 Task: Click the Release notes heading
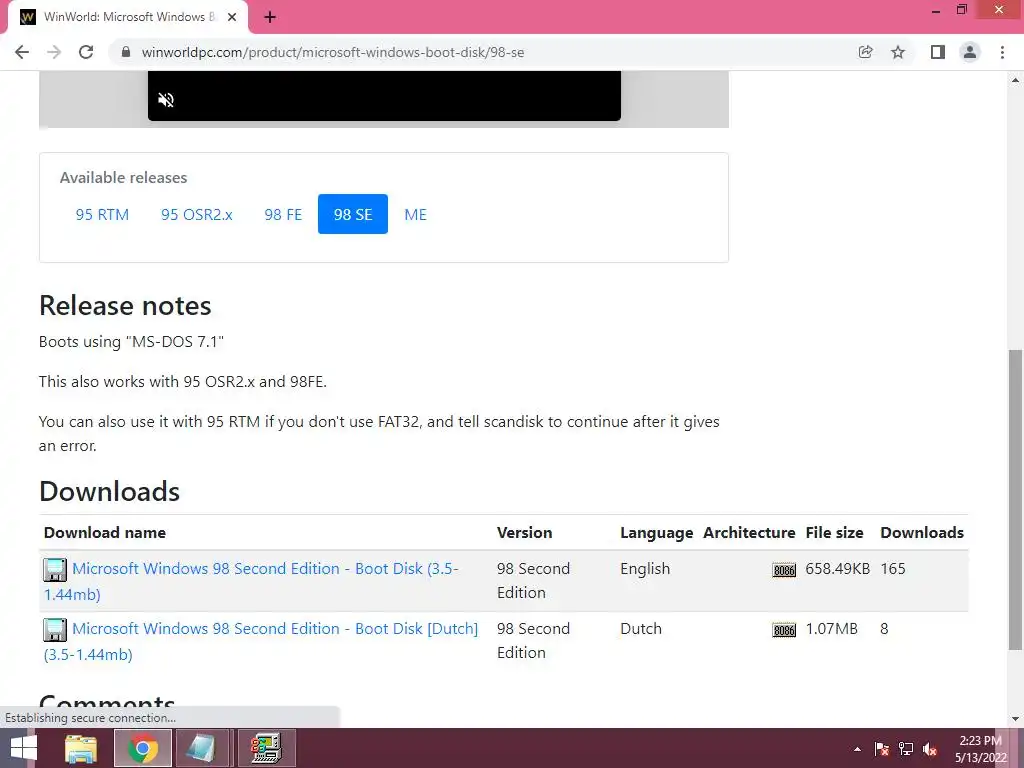click(125, 306)
